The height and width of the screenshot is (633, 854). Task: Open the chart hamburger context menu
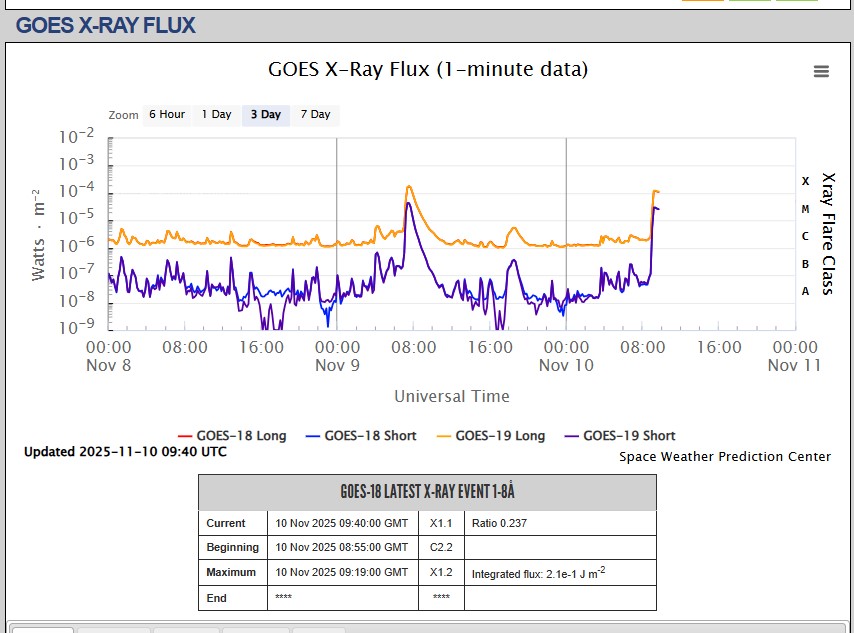click(821, 71)
